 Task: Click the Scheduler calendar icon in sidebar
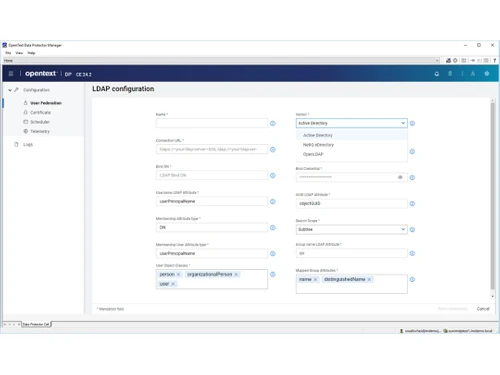[26, 122]
